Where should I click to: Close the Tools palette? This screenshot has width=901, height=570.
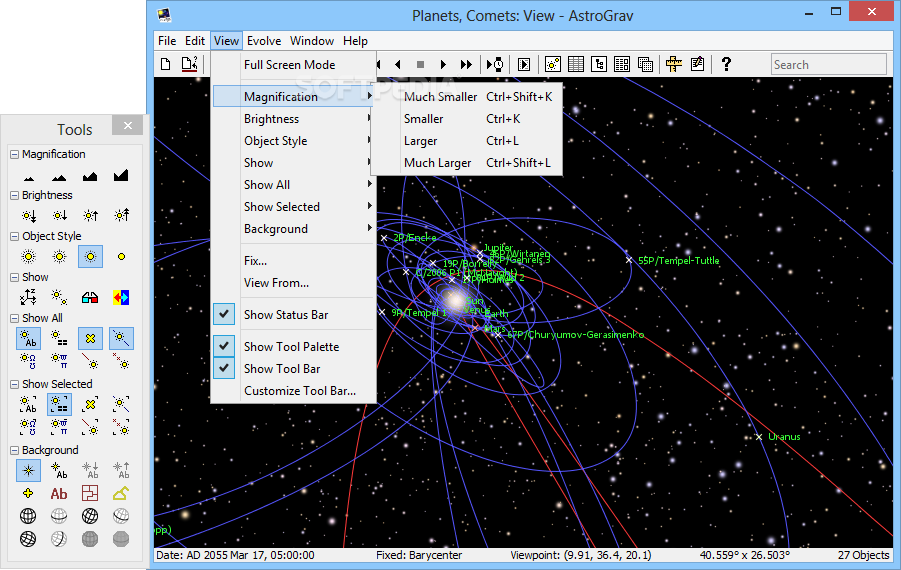(128, 125)
